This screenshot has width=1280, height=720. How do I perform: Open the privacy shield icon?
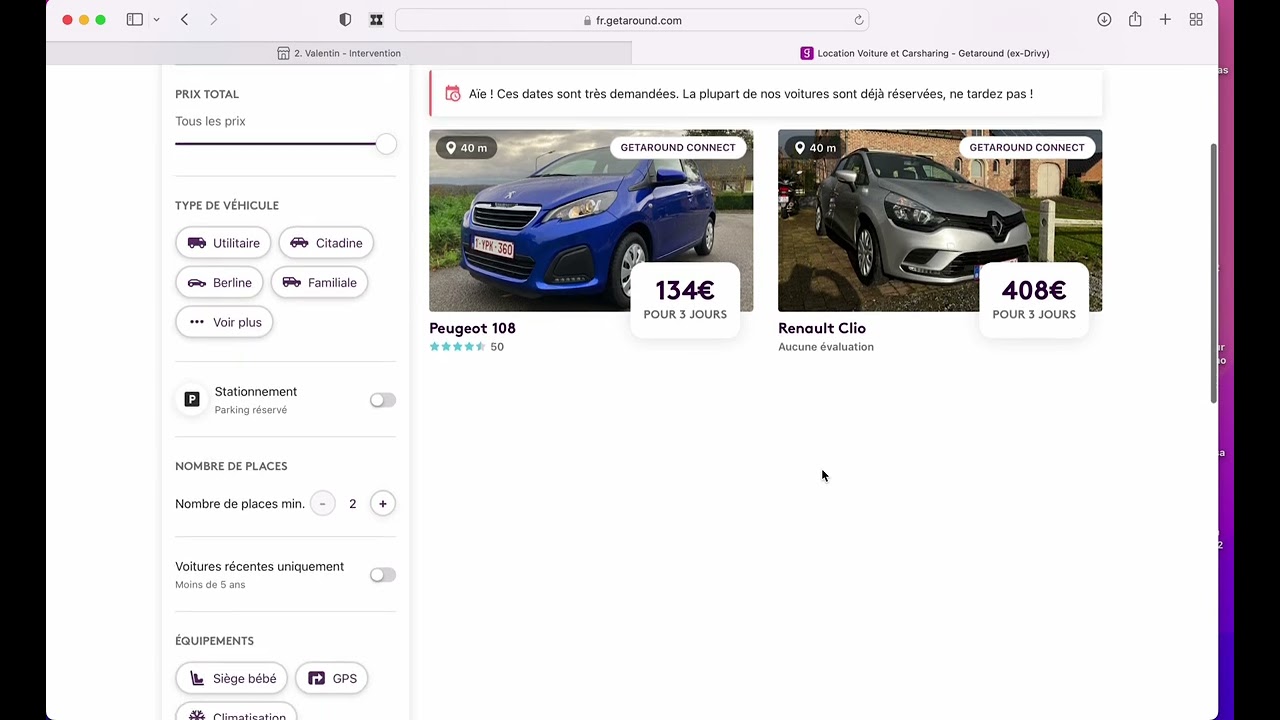[x=345, y=20]
